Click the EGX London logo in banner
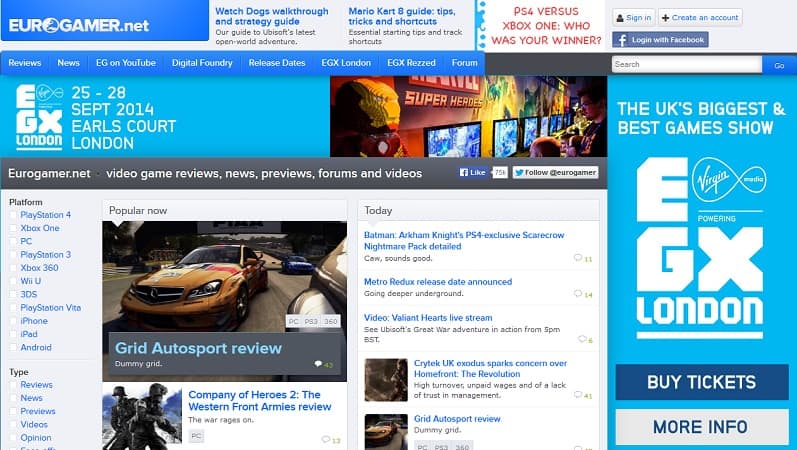This screenshot has width=797, height=450. [38, 117]
